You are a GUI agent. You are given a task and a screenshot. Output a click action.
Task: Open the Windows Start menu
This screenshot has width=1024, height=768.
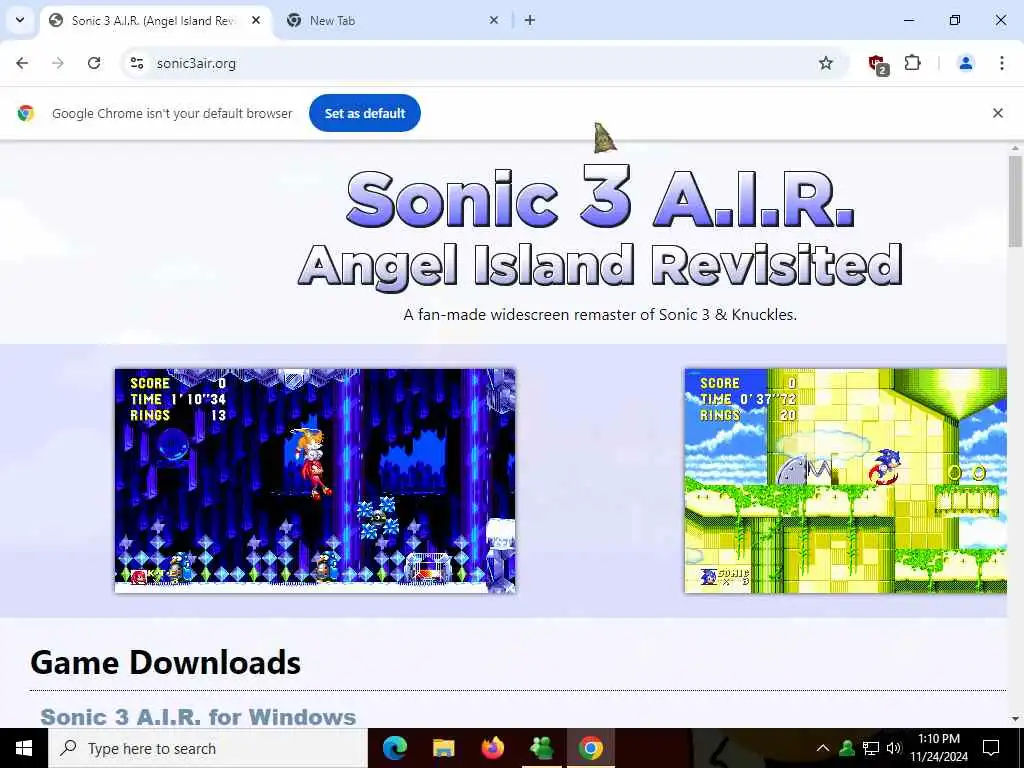(24, 748)
